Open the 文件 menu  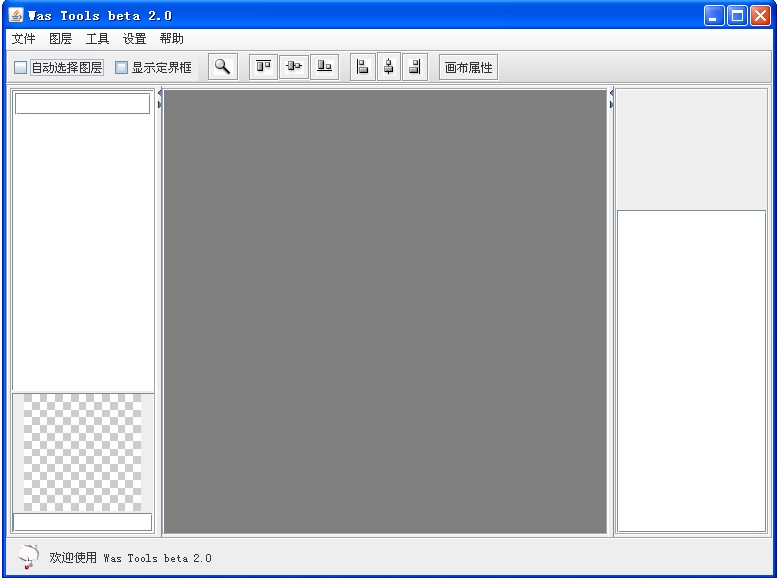[x=23, y=39]
